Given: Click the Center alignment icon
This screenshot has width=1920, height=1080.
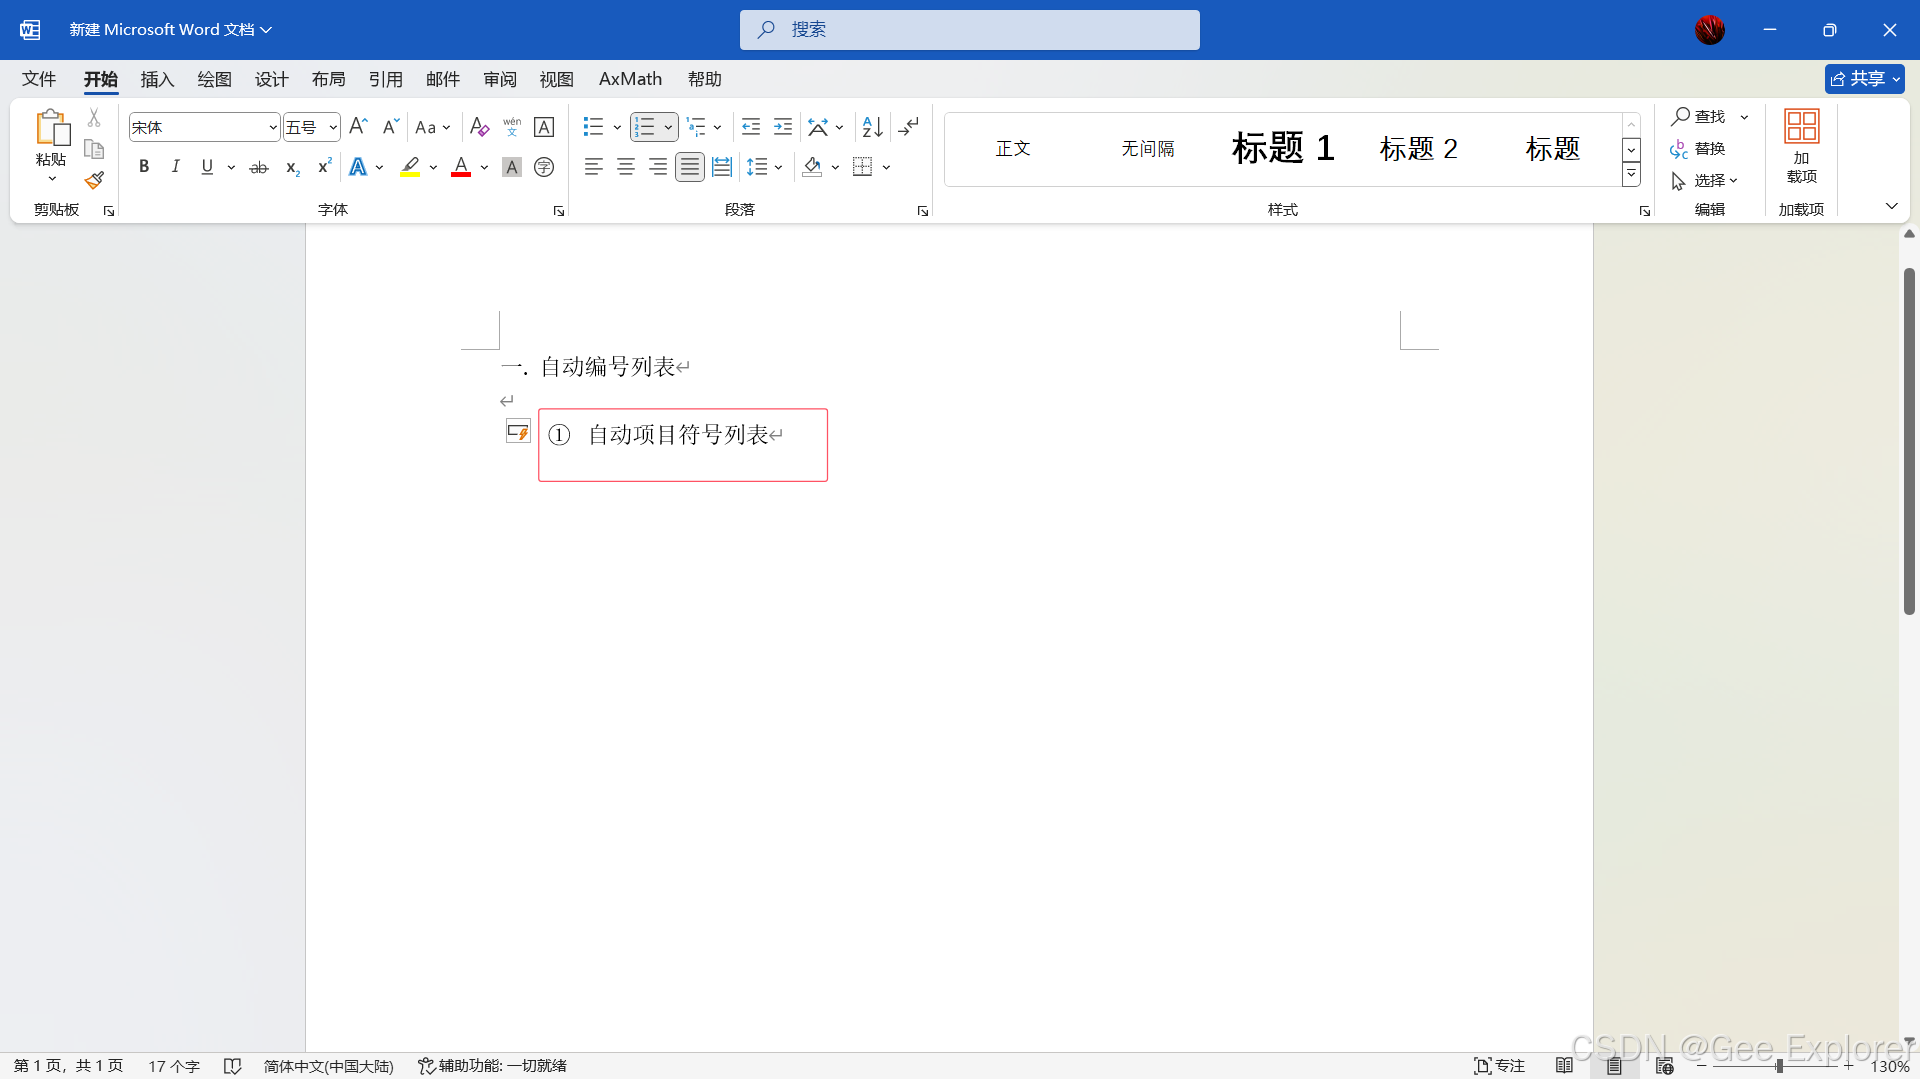Looking at the screenshot, I should (626, 167).
